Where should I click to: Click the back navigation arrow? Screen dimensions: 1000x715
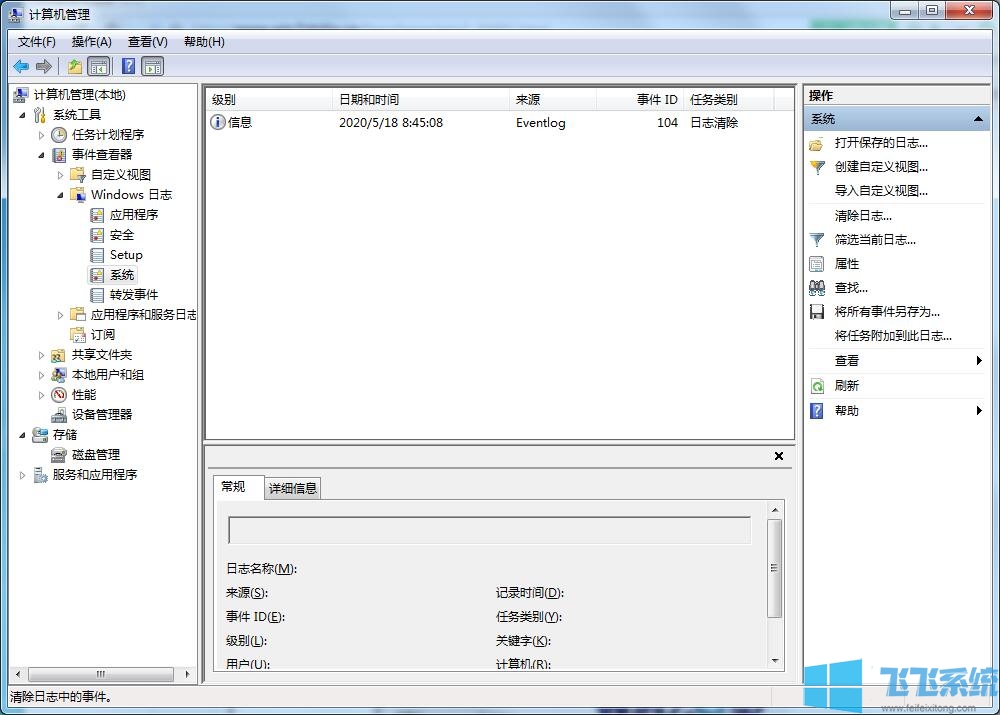21,66
